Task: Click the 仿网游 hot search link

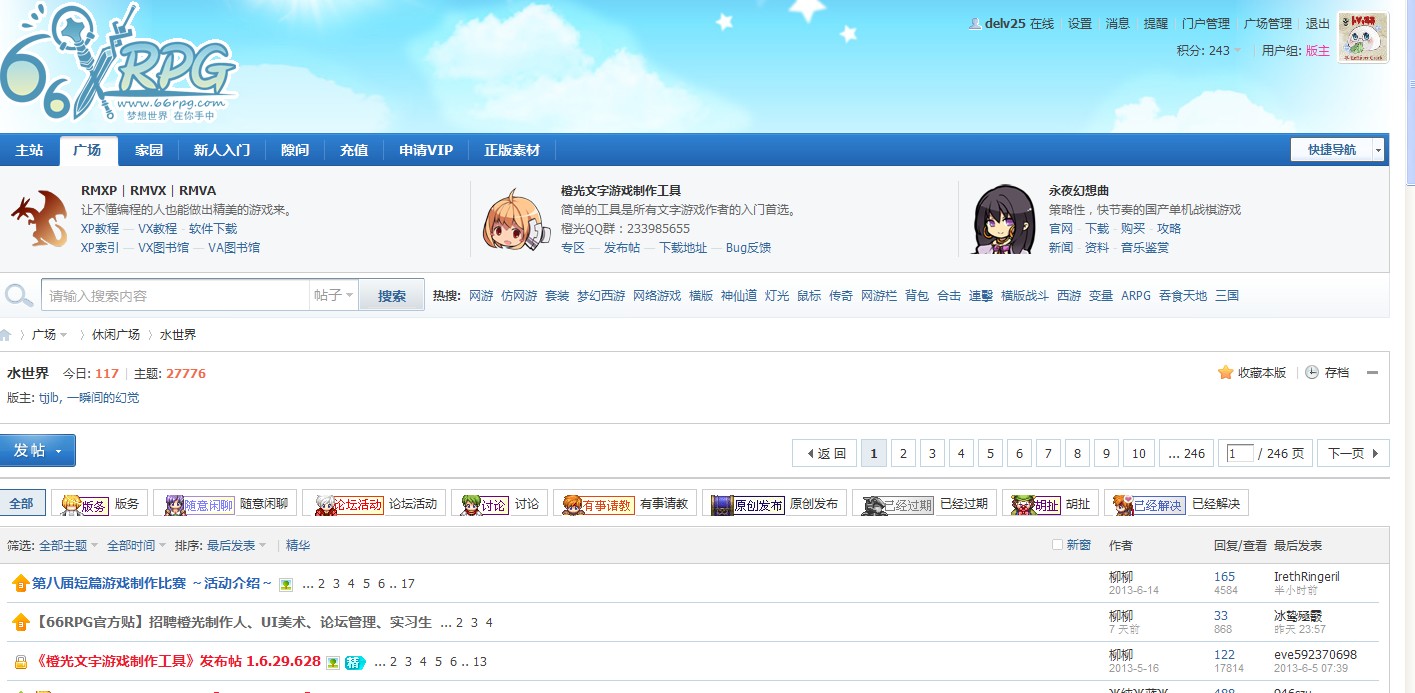Action: pyautogui.click(x=519, y=296)
